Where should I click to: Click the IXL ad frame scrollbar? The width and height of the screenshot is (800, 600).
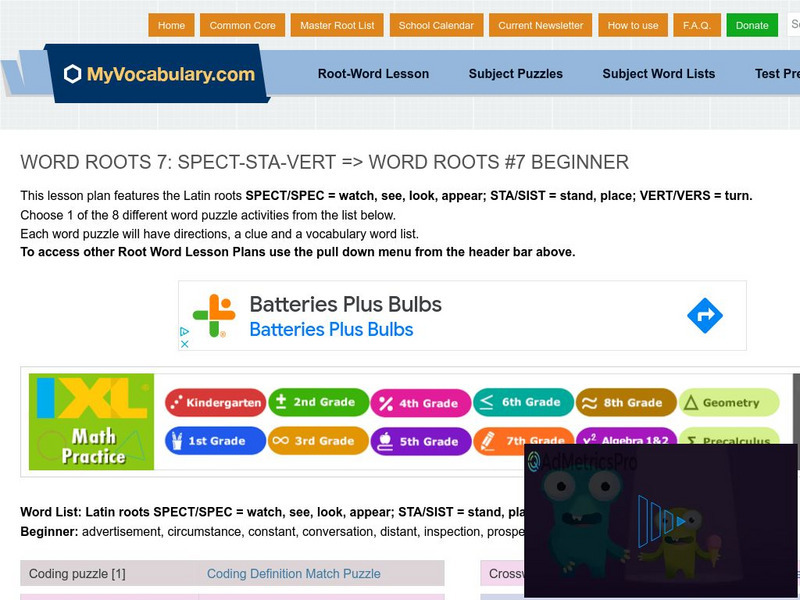click(x=796, y=421)
